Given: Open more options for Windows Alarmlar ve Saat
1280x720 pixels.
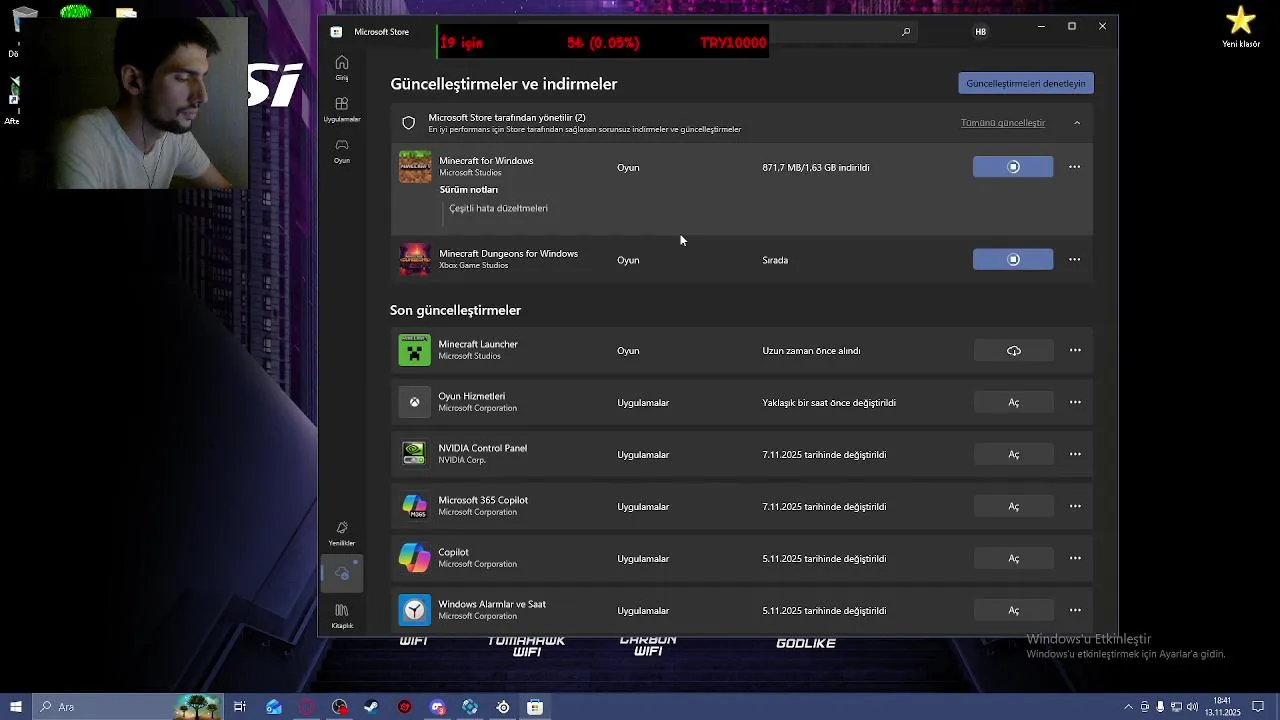Looking at the screenshot, I should click(x=1075, y=611).
